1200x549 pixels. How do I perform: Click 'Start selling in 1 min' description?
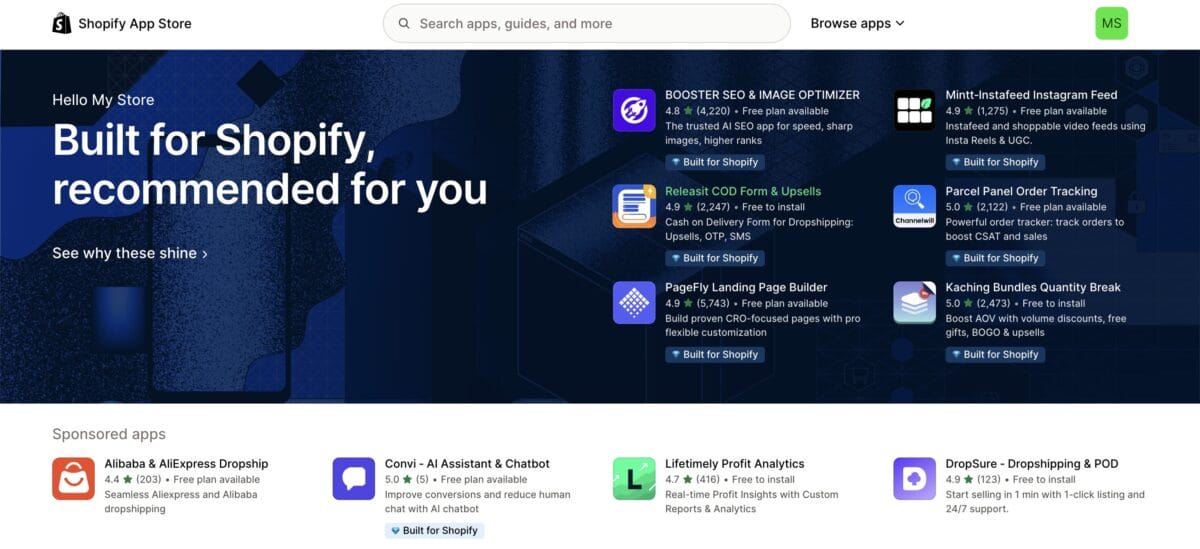[1045, 502]
